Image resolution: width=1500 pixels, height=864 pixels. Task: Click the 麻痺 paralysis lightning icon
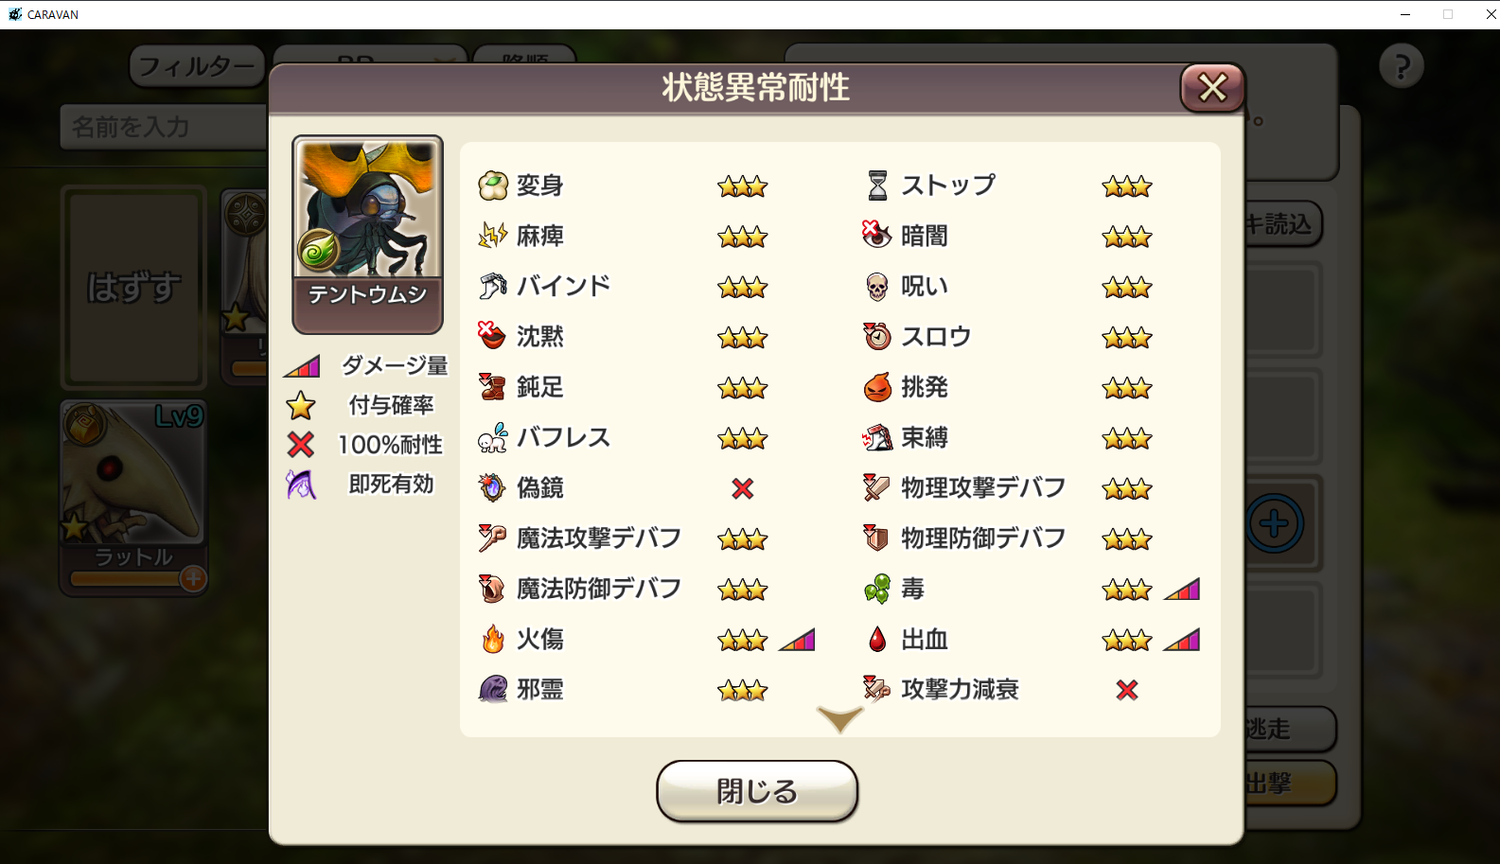(493, 236)
